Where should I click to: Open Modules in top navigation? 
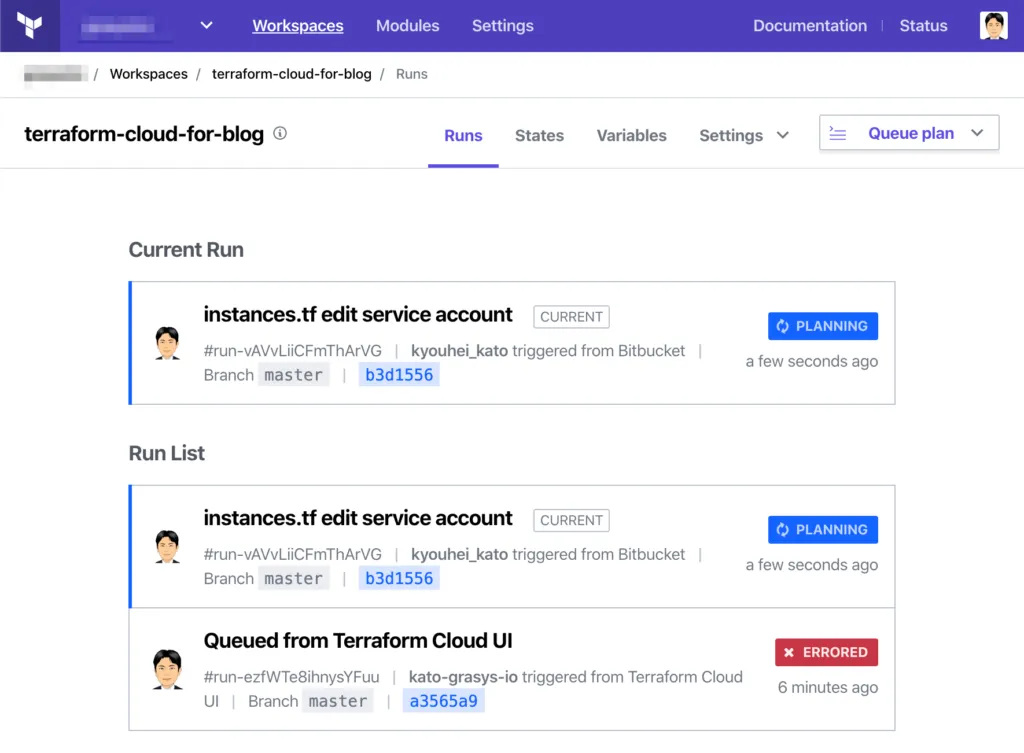pyautogui.click(x=408, y=25)
